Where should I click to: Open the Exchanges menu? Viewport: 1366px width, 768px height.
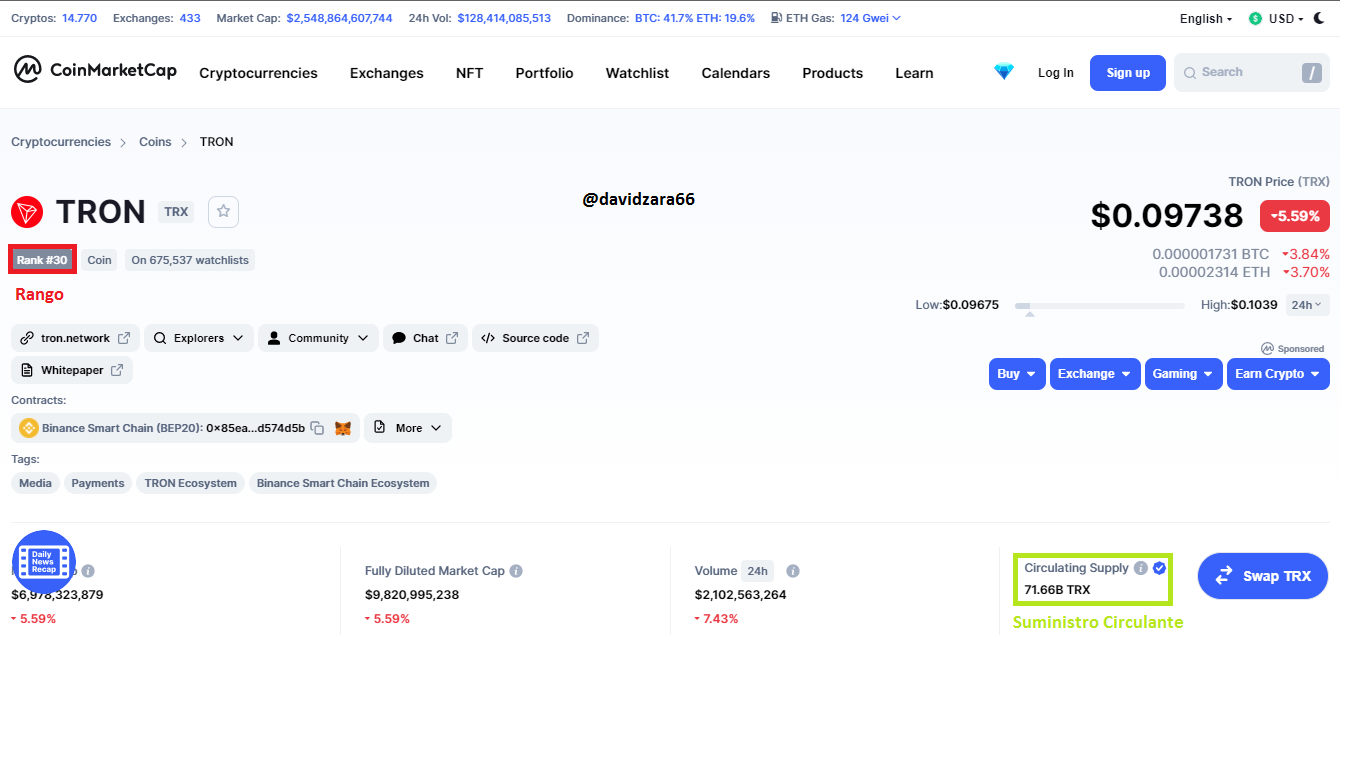coord(386,73)
